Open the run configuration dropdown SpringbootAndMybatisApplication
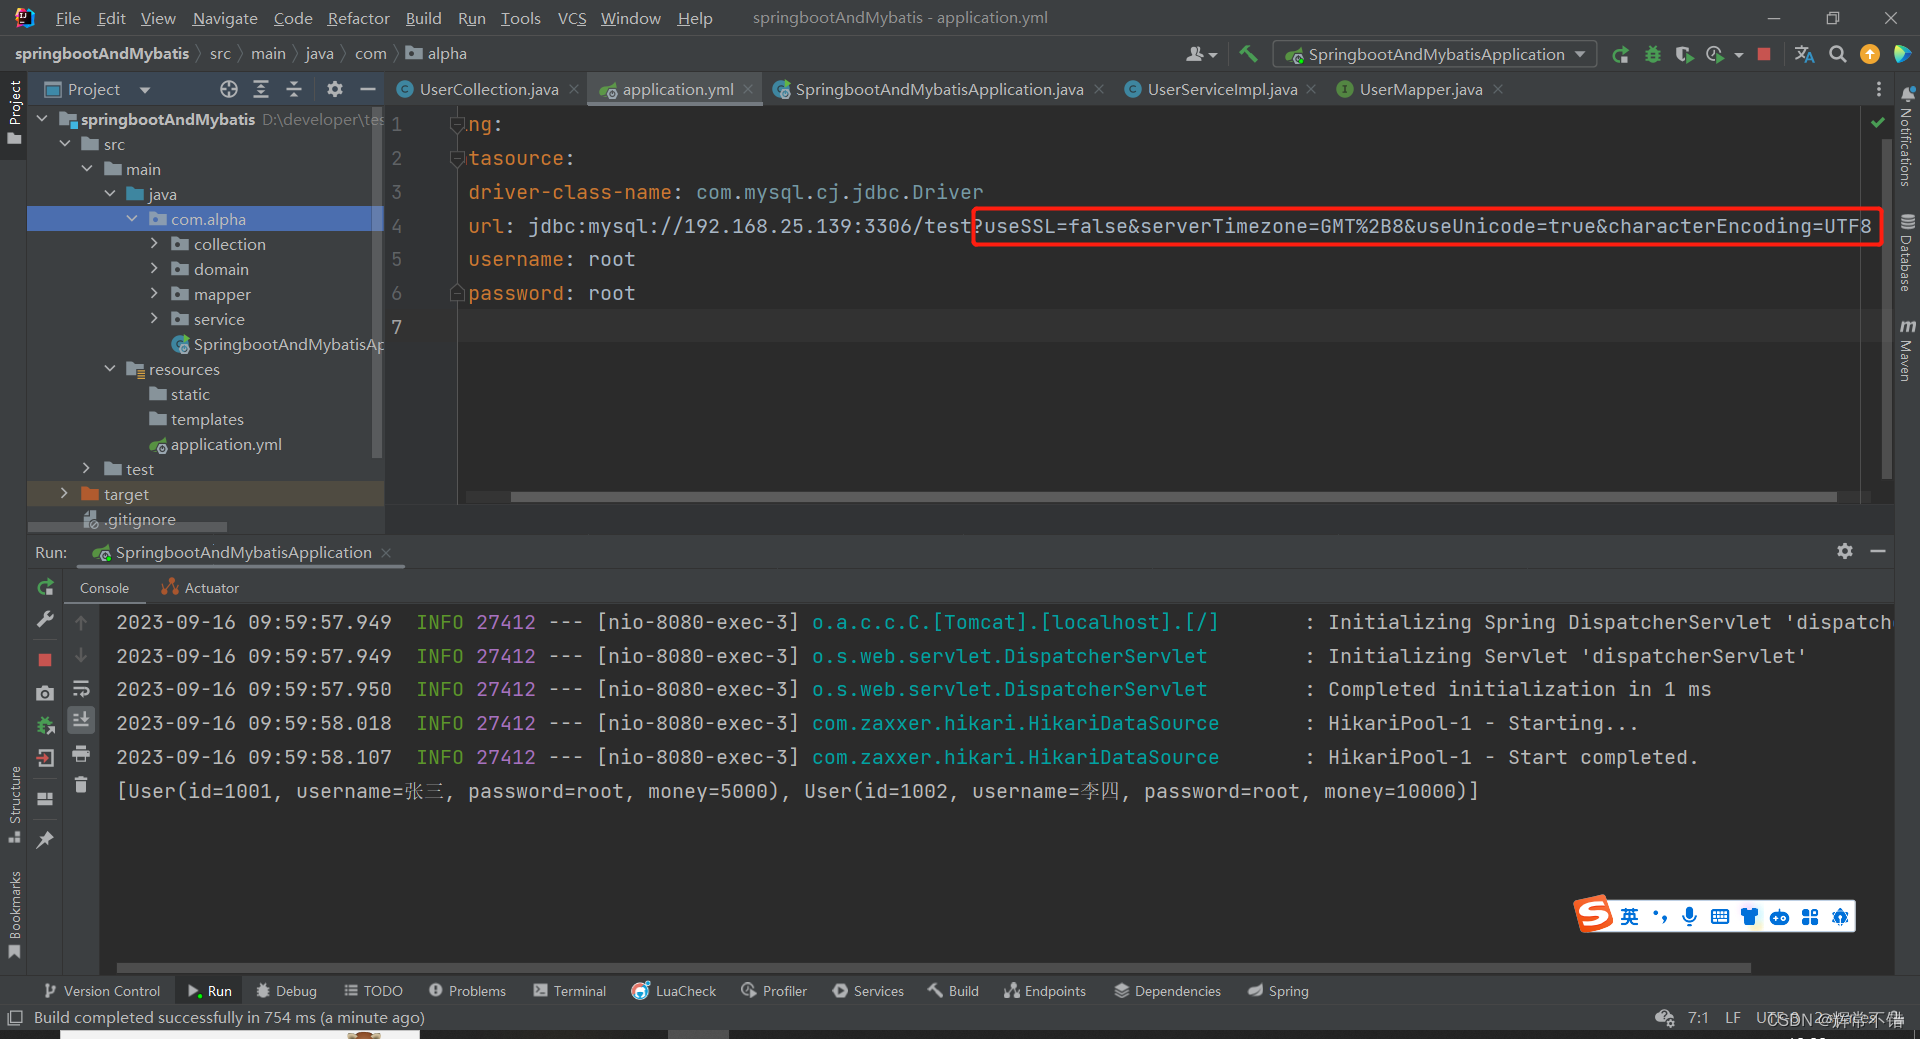The width and height of the screenshot is (1920, 1039). [x=1436, y=54]
